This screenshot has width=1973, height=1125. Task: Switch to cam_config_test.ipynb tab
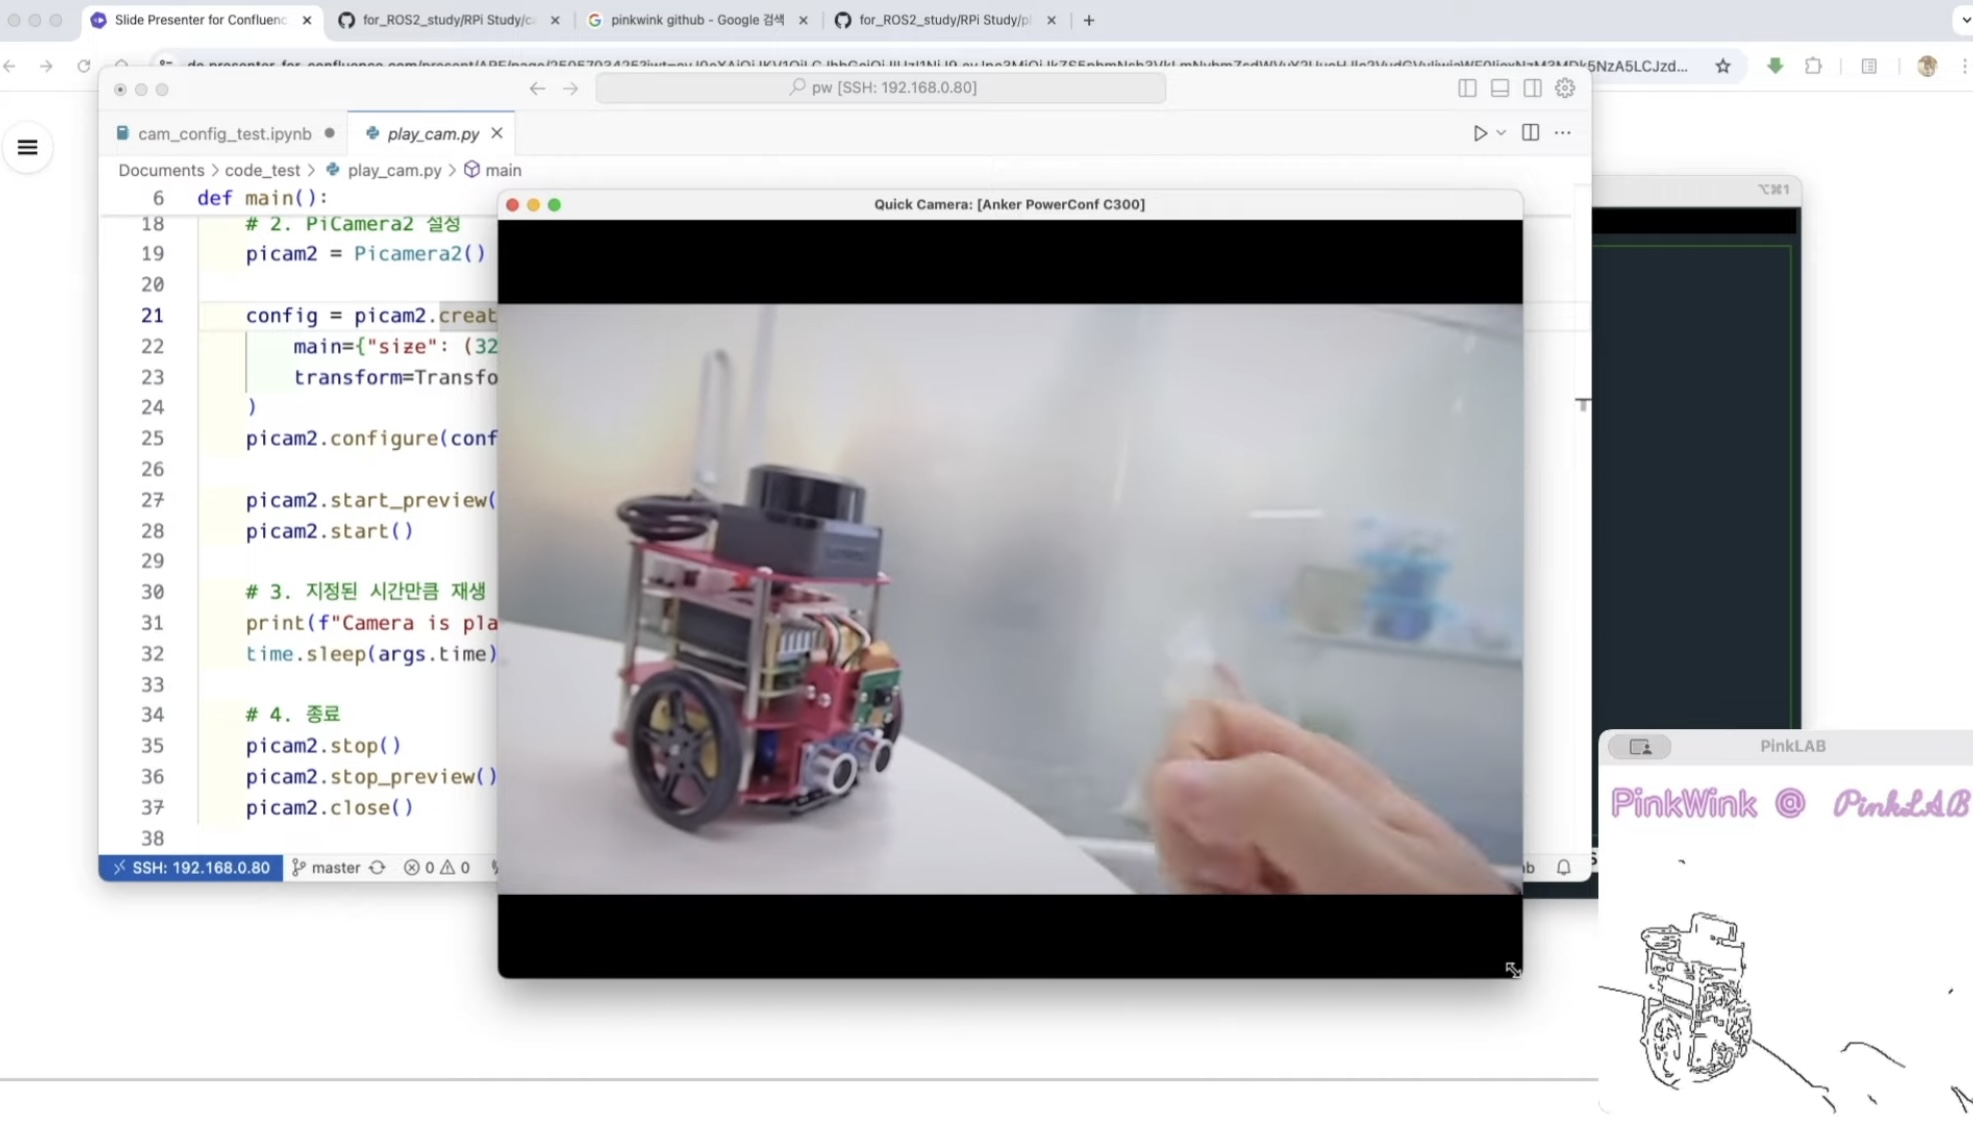point(224,133)
